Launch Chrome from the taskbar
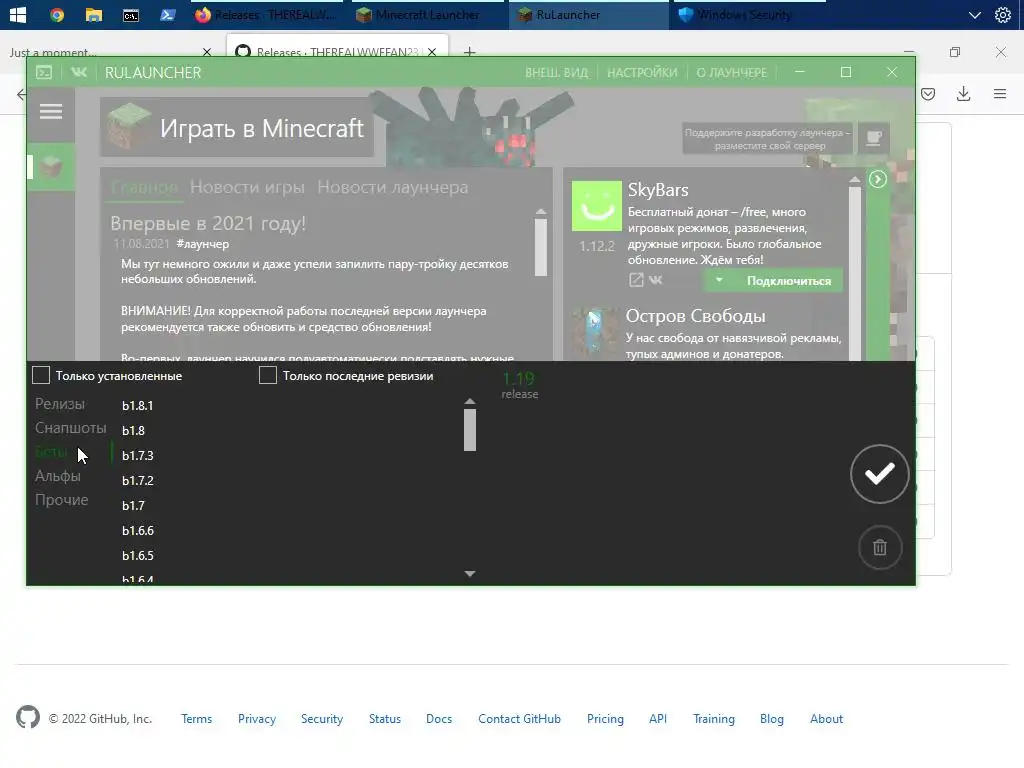The height and width of the screenshot is (768, 1024). (x=57, y=14)
